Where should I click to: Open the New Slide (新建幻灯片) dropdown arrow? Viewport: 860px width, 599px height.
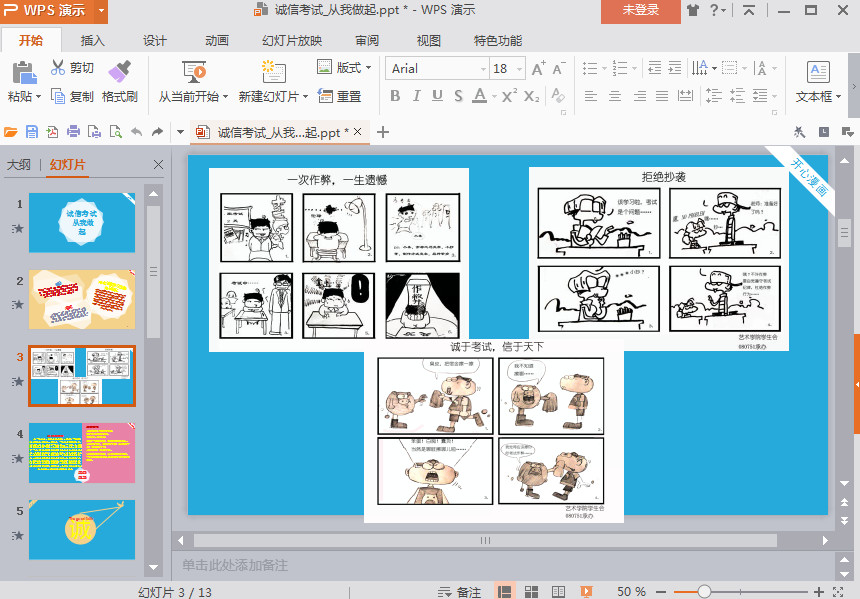tap(305, 97)
